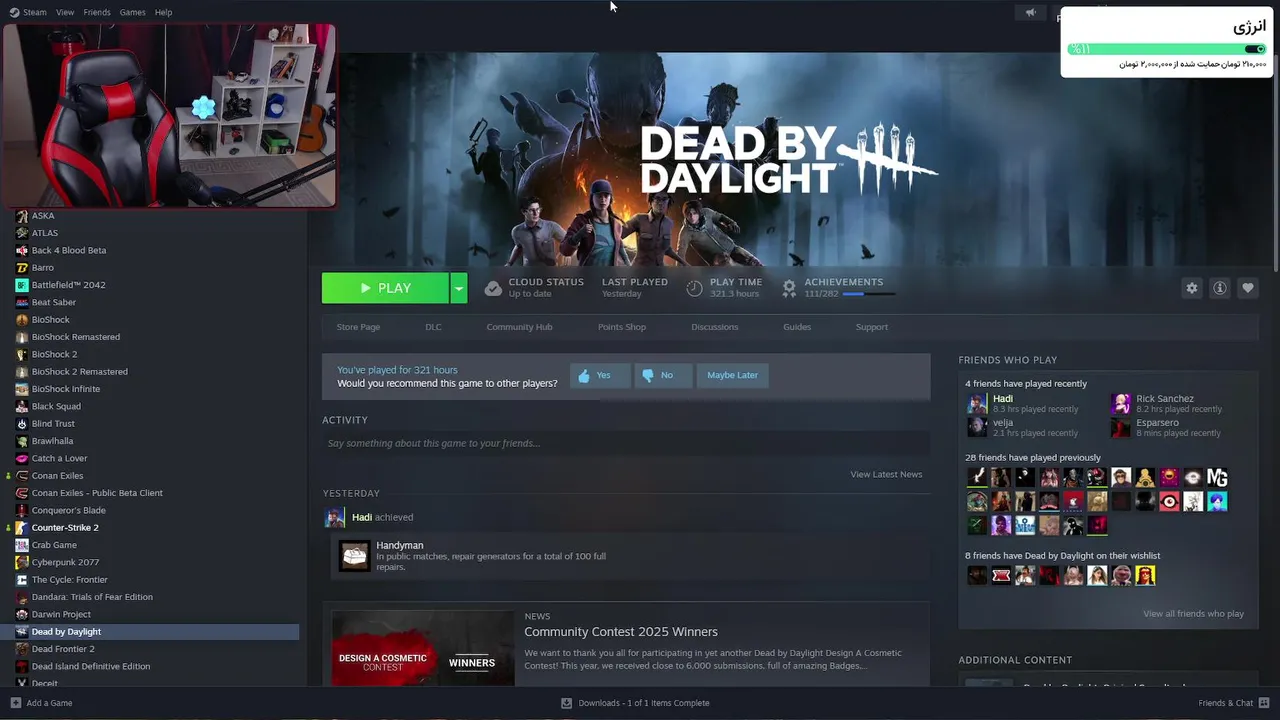Open Community Contest news thumbnail
Screen dimensions: 1280x720
click(423, 648)
